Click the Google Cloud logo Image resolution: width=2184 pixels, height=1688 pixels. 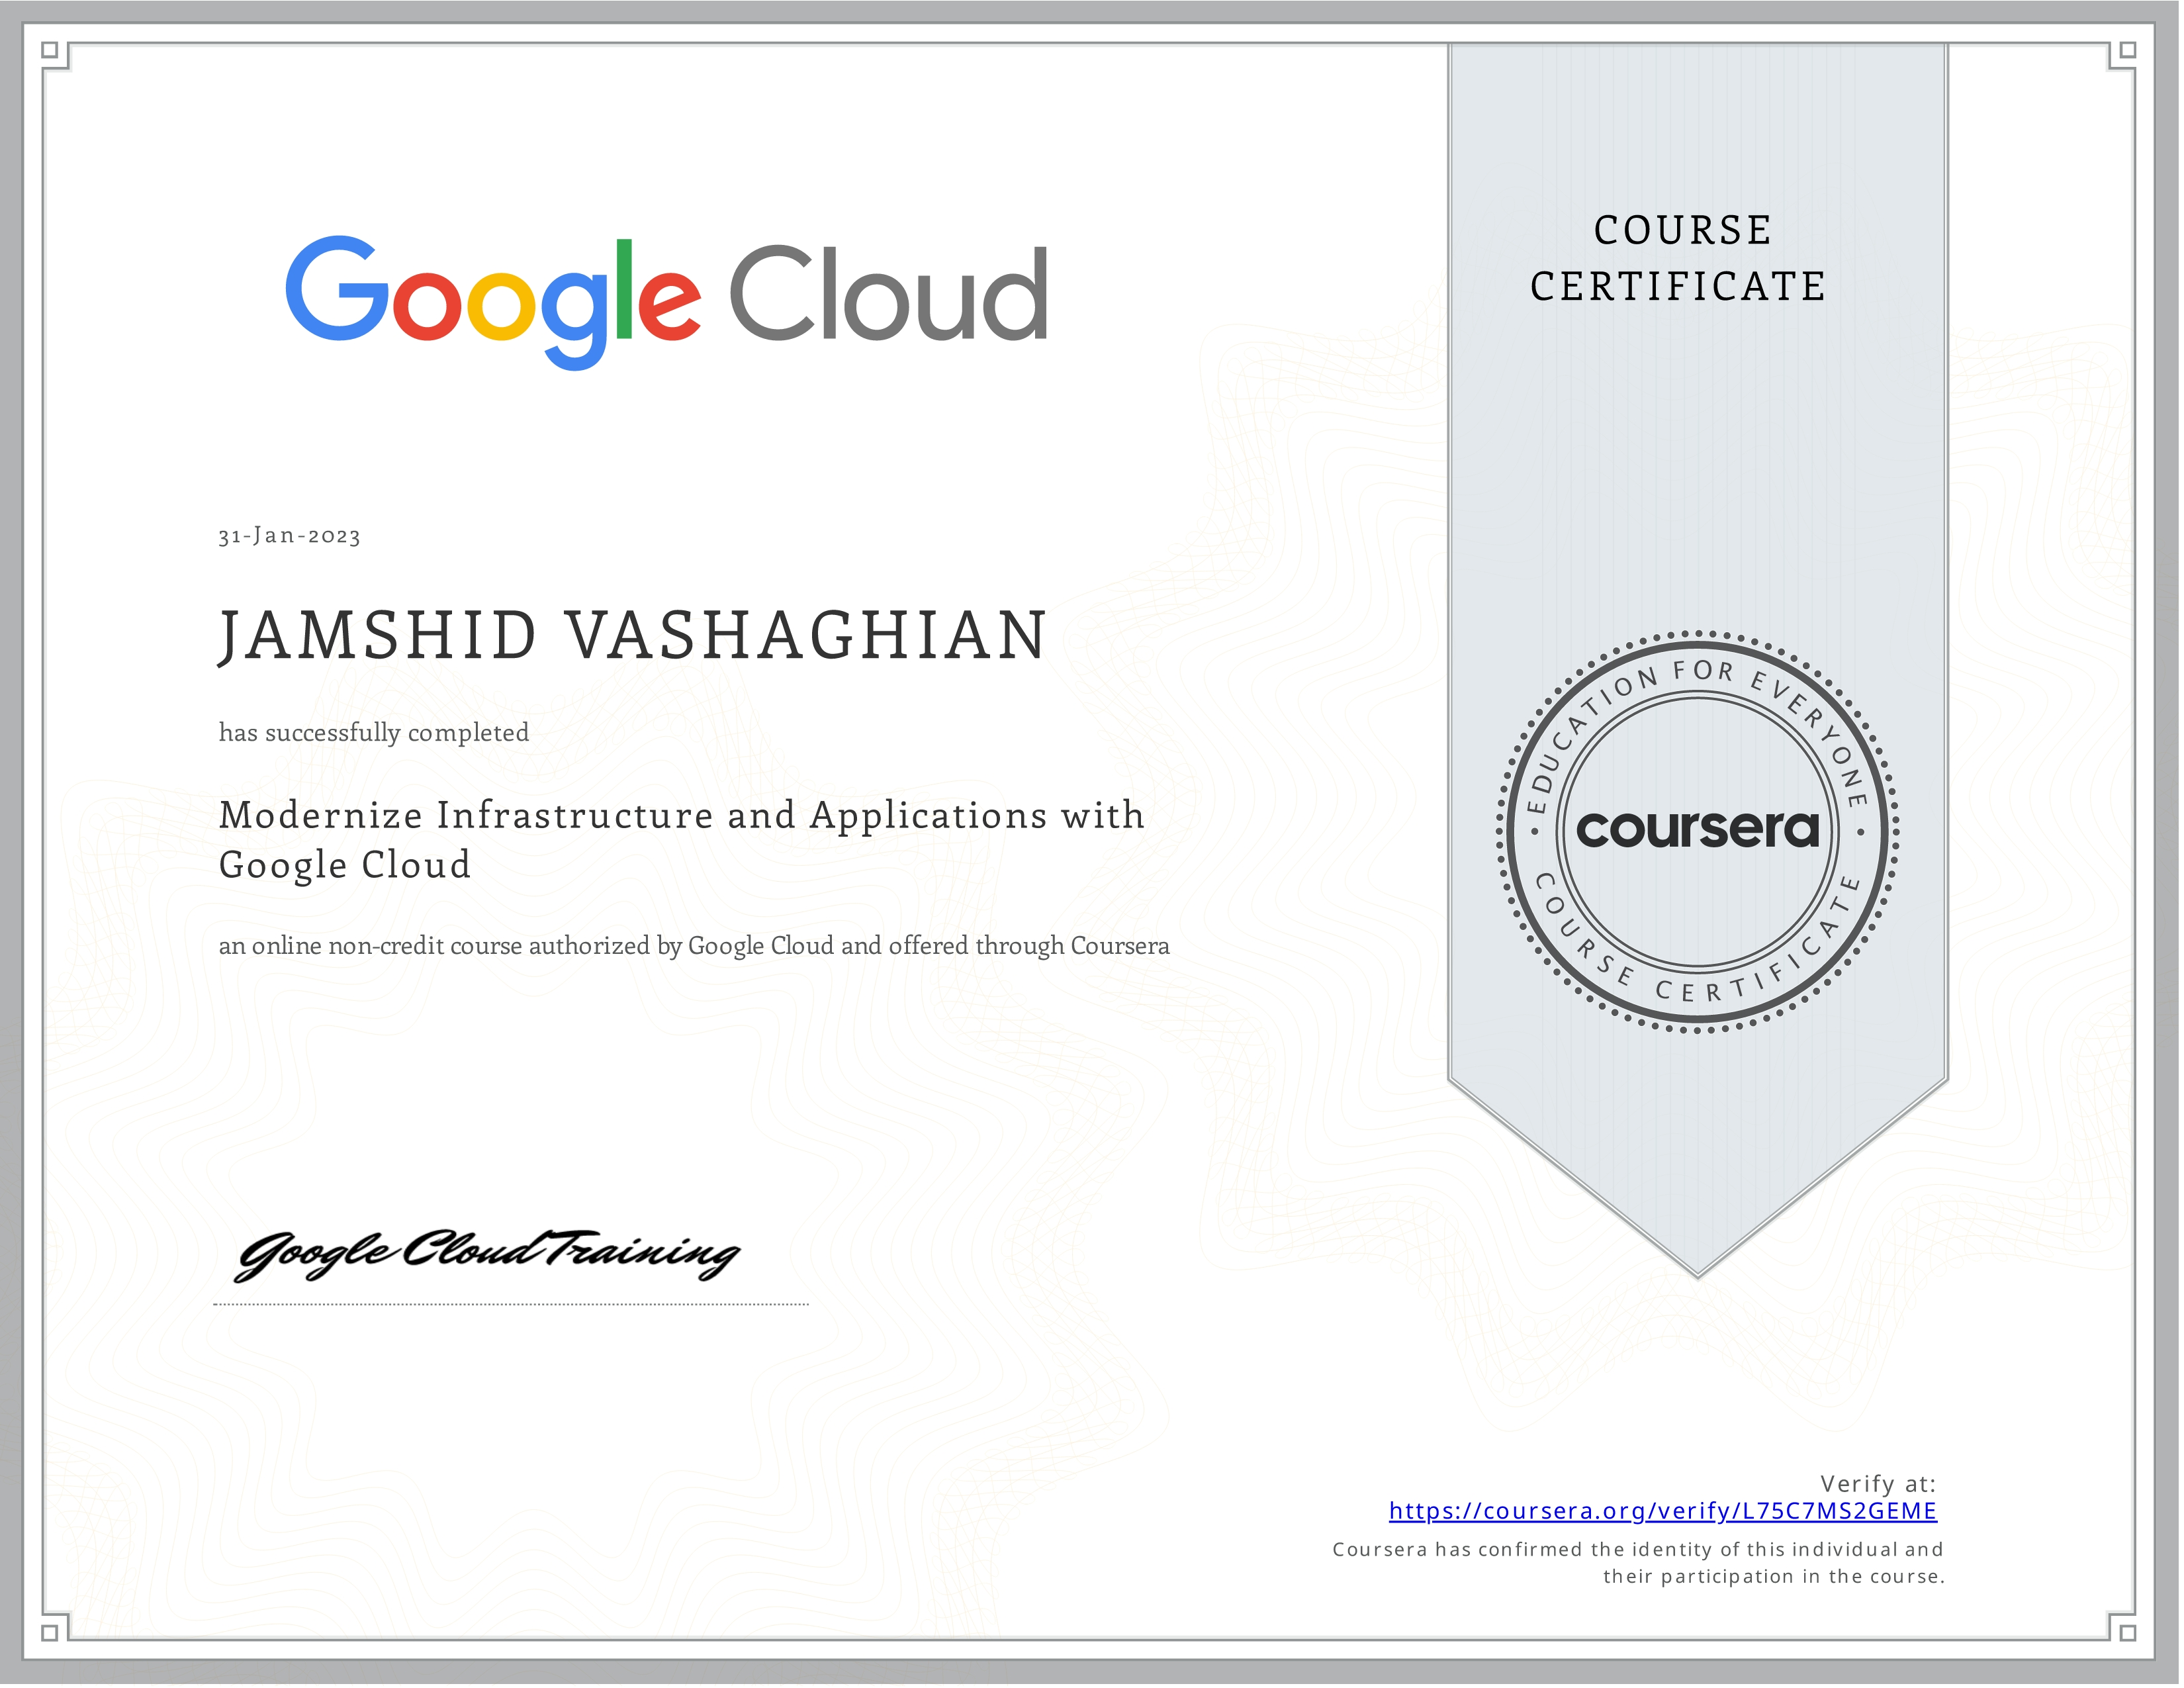pyautogui.click(x=666, y=299)
